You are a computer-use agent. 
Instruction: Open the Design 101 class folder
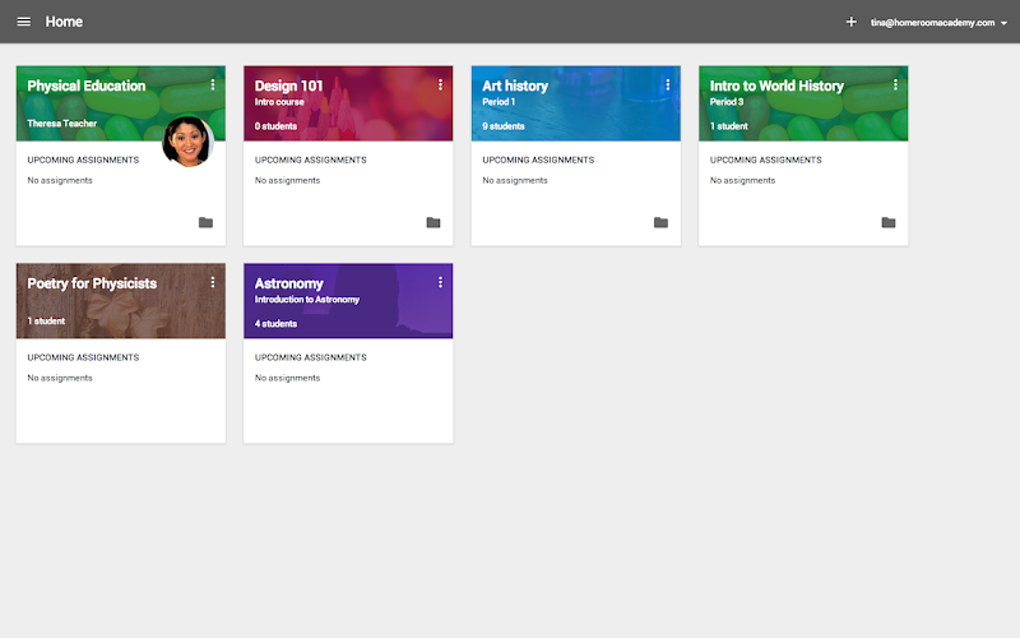tap(433, 222)
